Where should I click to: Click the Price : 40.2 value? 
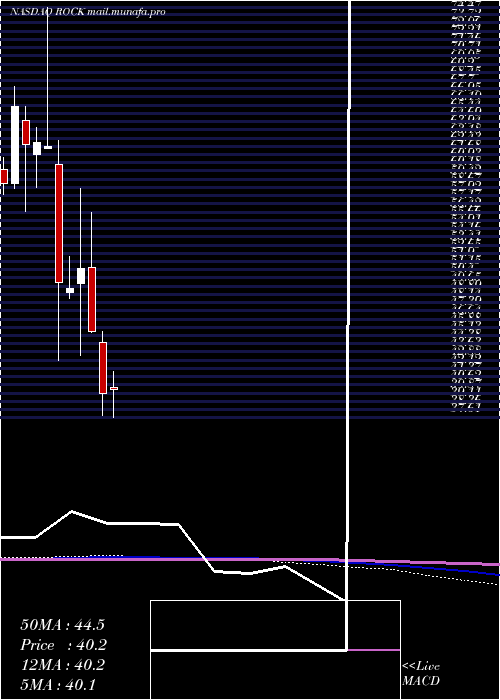[x=64, y=645]
